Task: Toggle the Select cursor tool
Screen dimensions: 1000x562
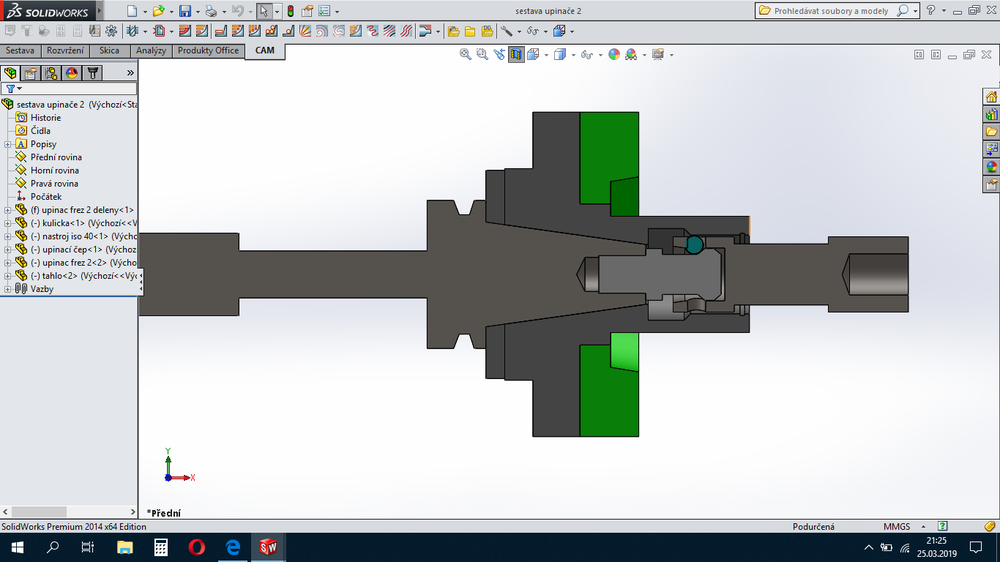Action: click(263, 11)
